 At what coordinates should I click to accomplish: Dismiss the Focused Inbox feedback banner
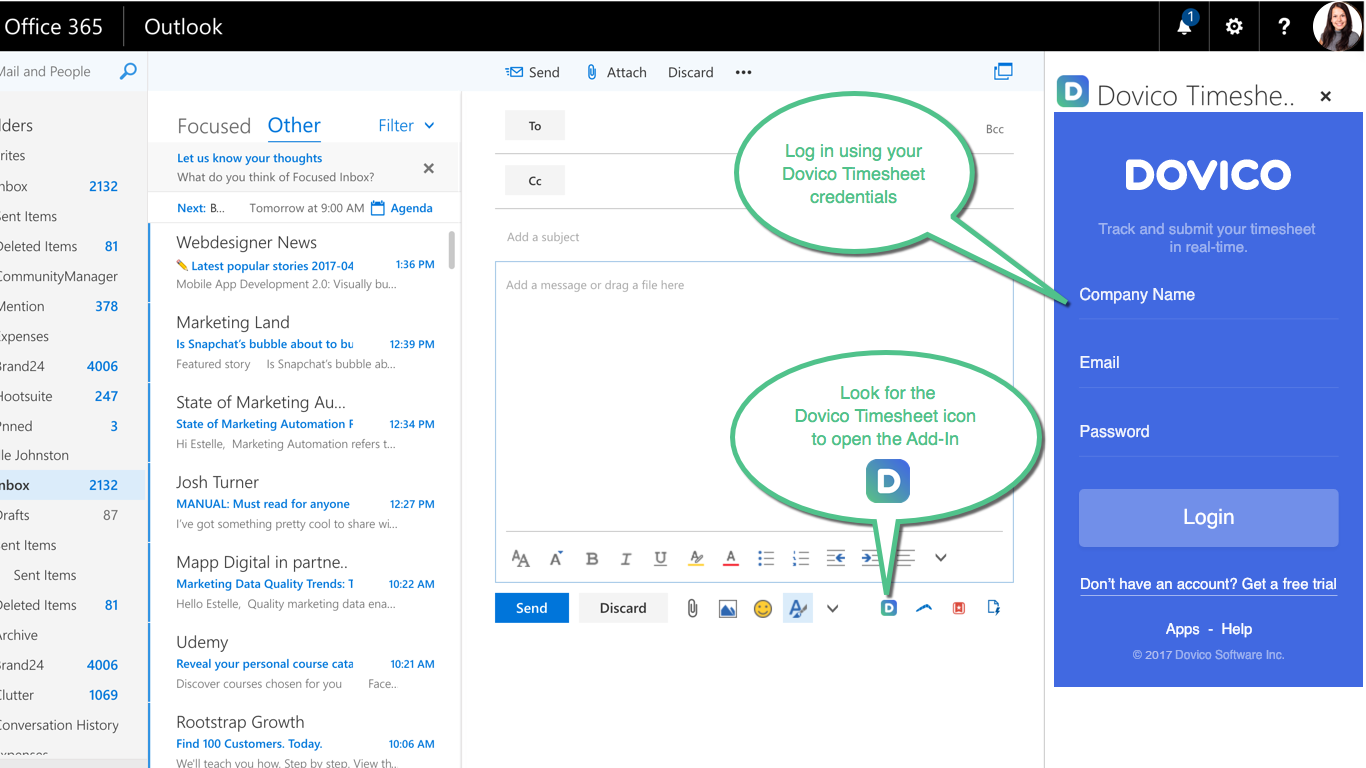click(429, 168)
